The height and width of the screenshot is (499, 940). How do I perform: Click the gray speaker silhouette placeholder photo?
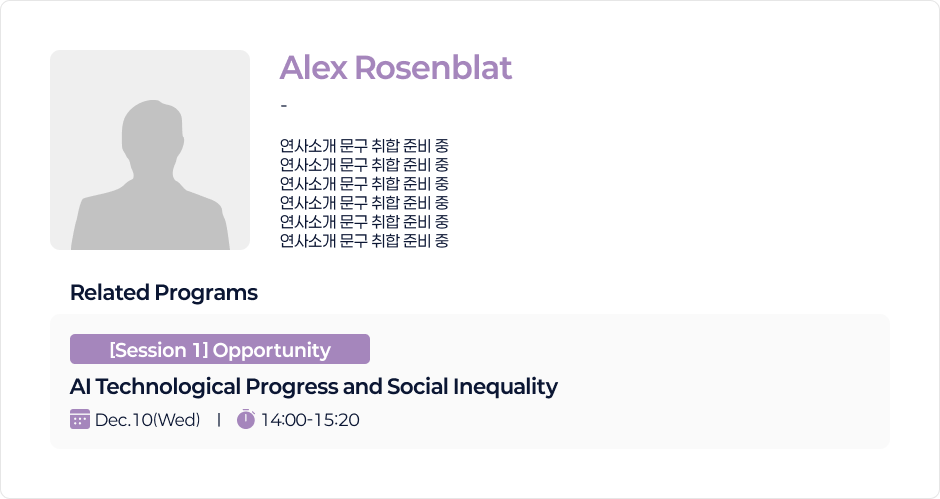pyautogui.click(x=150, y=150)
